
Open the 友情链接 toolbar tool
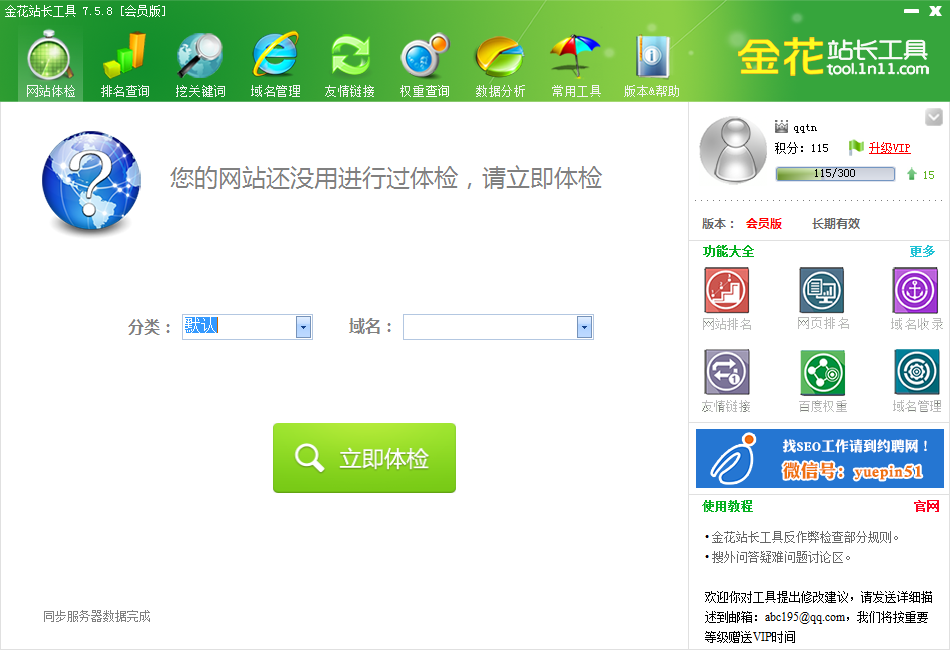350,65
